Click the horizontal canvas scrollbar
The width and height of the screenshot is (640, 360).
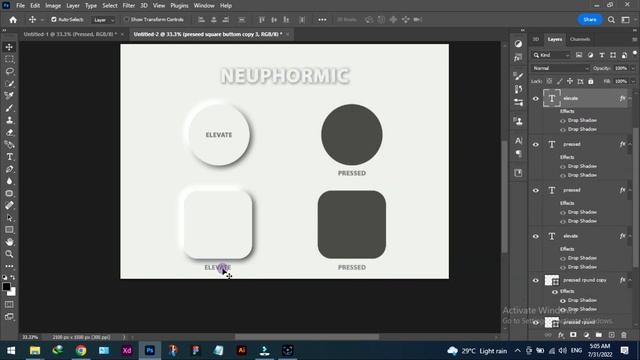click(307, 337)
